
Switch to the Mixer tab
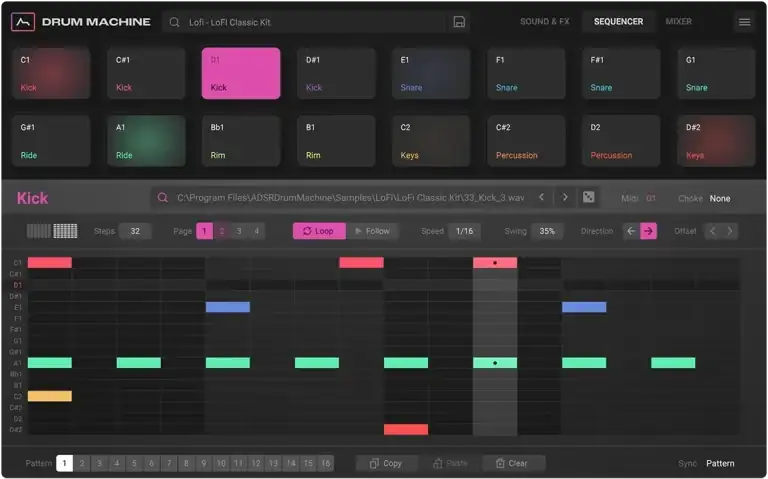click(x=678, y=22)
